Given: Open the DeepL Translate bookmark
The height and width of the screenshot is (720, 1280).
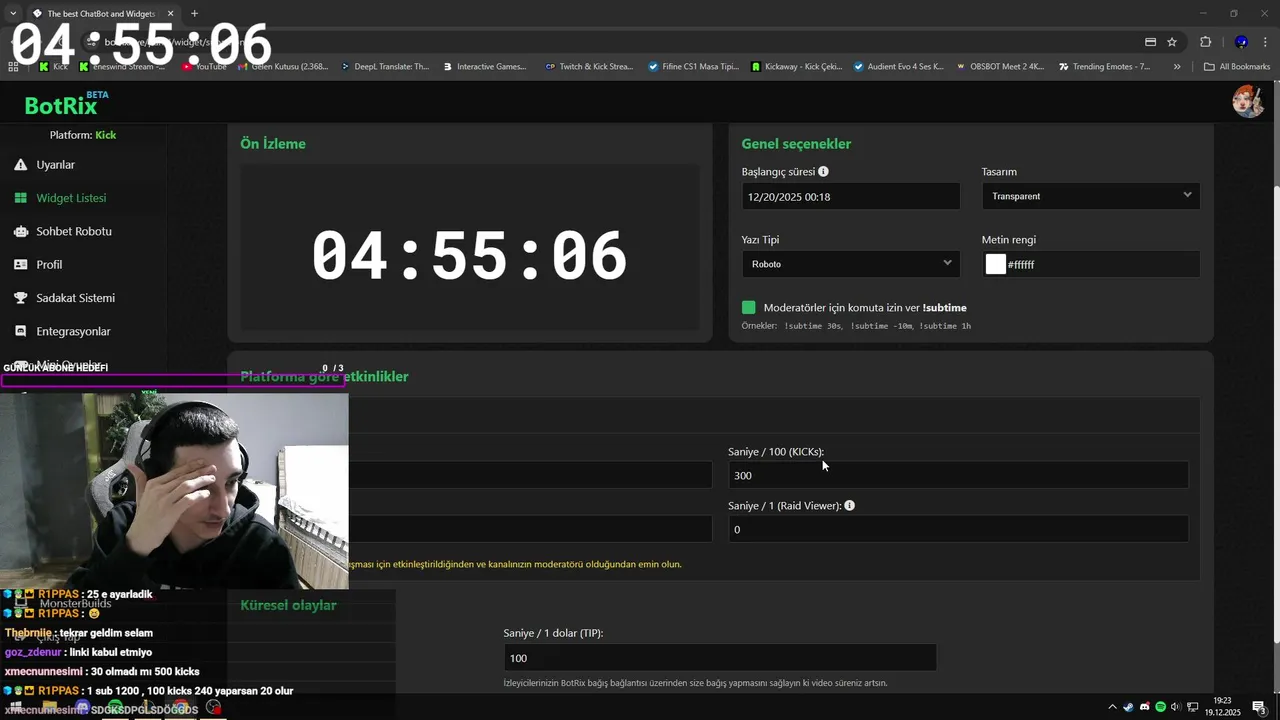Looking at the screenshot, I should [x=384, y=67].
